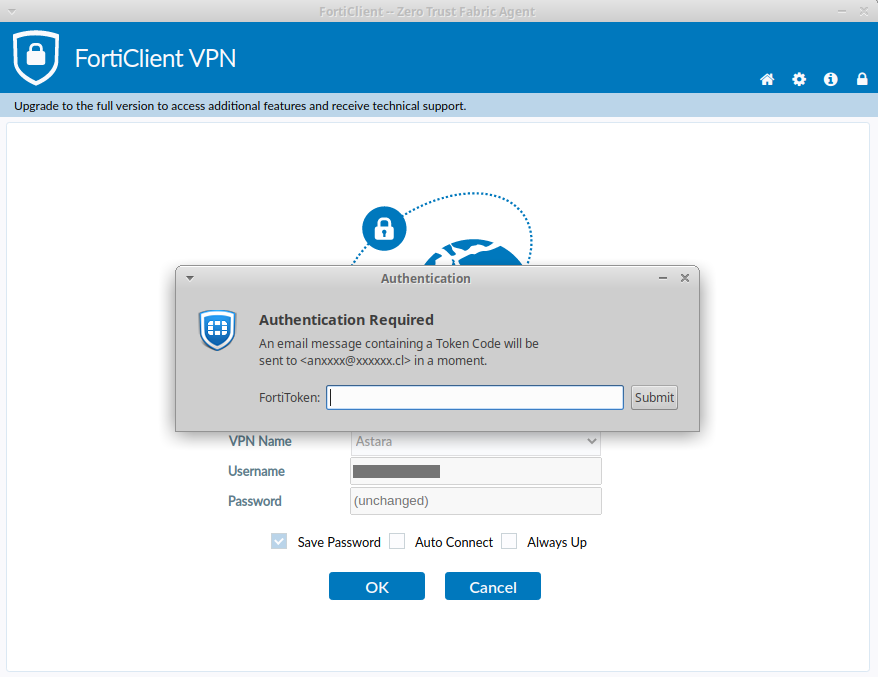This screenshot has height=677, width=878.
Task: Click the Password field showing (unchanged)
Action: tap(476, 501)
